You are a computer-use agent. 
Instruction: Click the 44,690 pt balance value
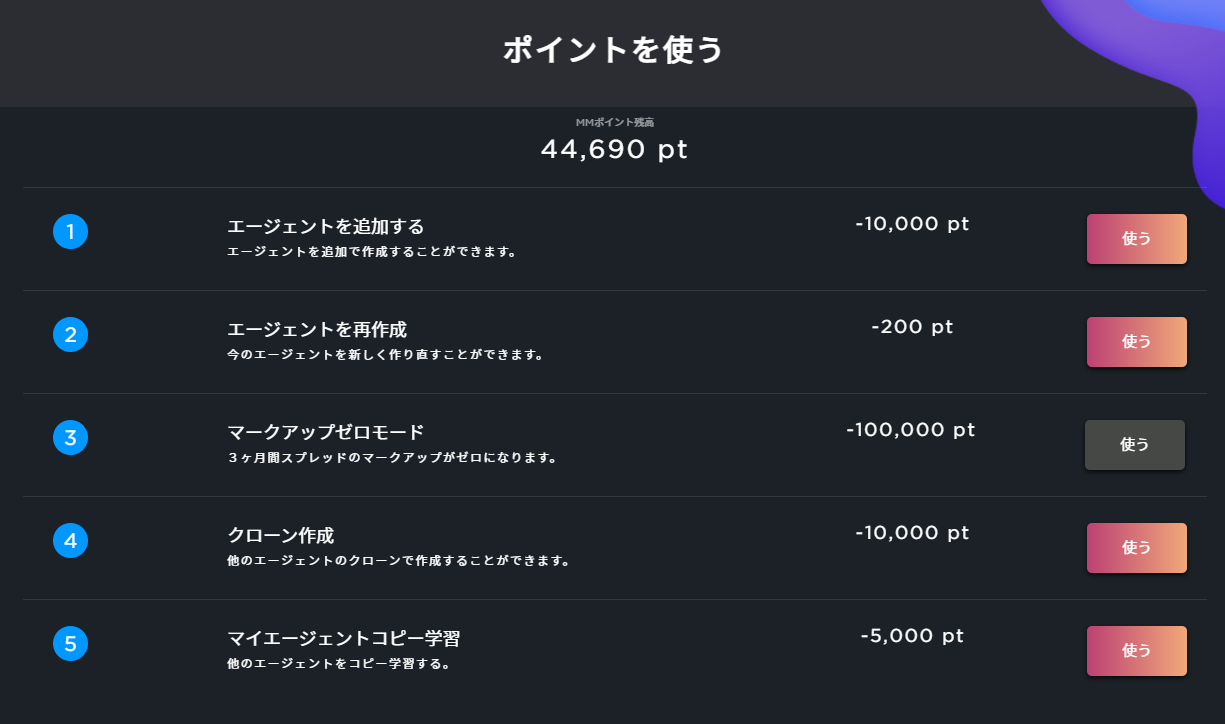pos(614,150)
